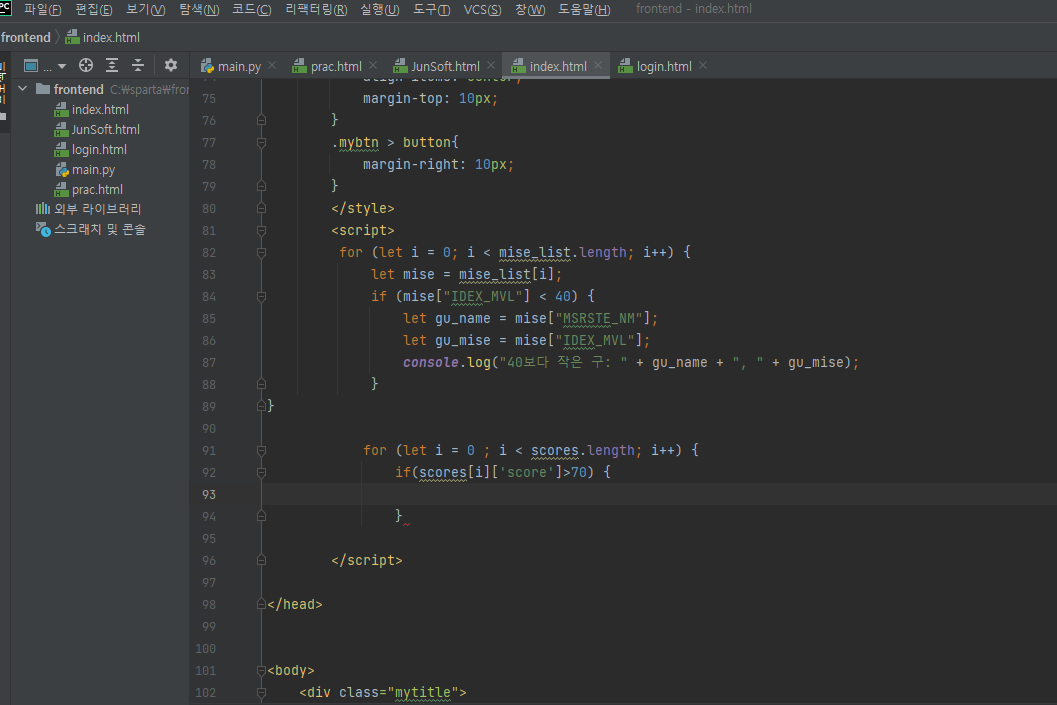Place cursor on empty line 93
Viewport: 1057px width, 705px height.
point(659,494)
